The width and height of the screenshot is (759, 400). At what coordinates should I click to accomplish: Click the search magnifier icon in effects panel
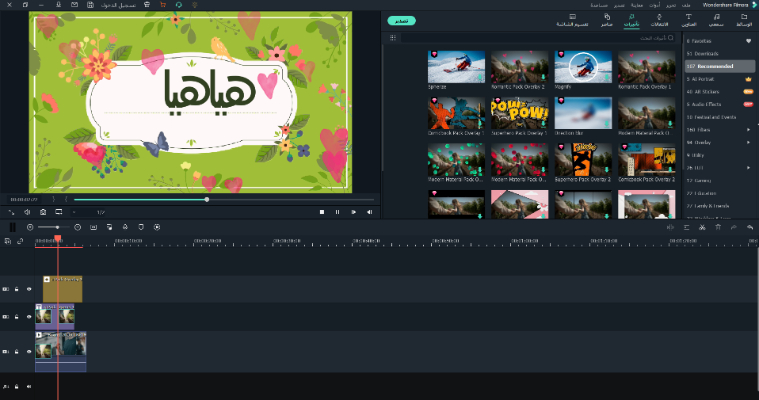click(x=671, y=38)
